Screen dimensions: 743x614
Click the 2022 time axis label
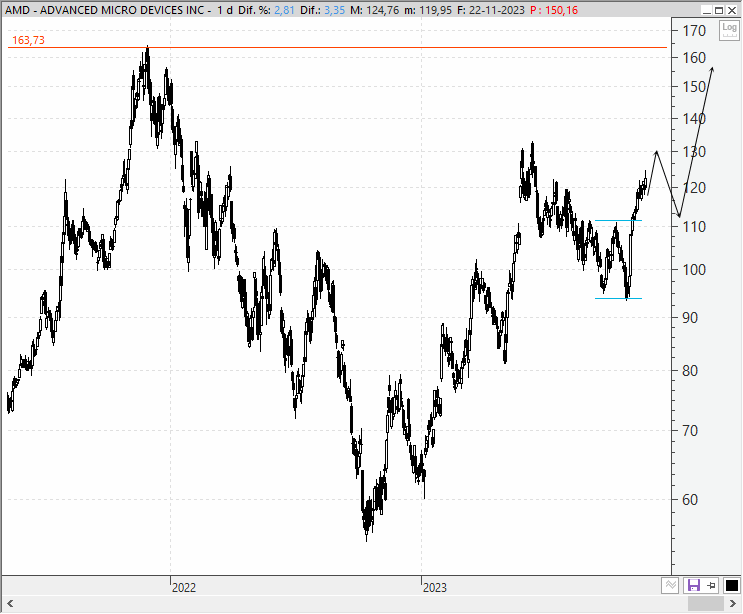click(184, 587)
